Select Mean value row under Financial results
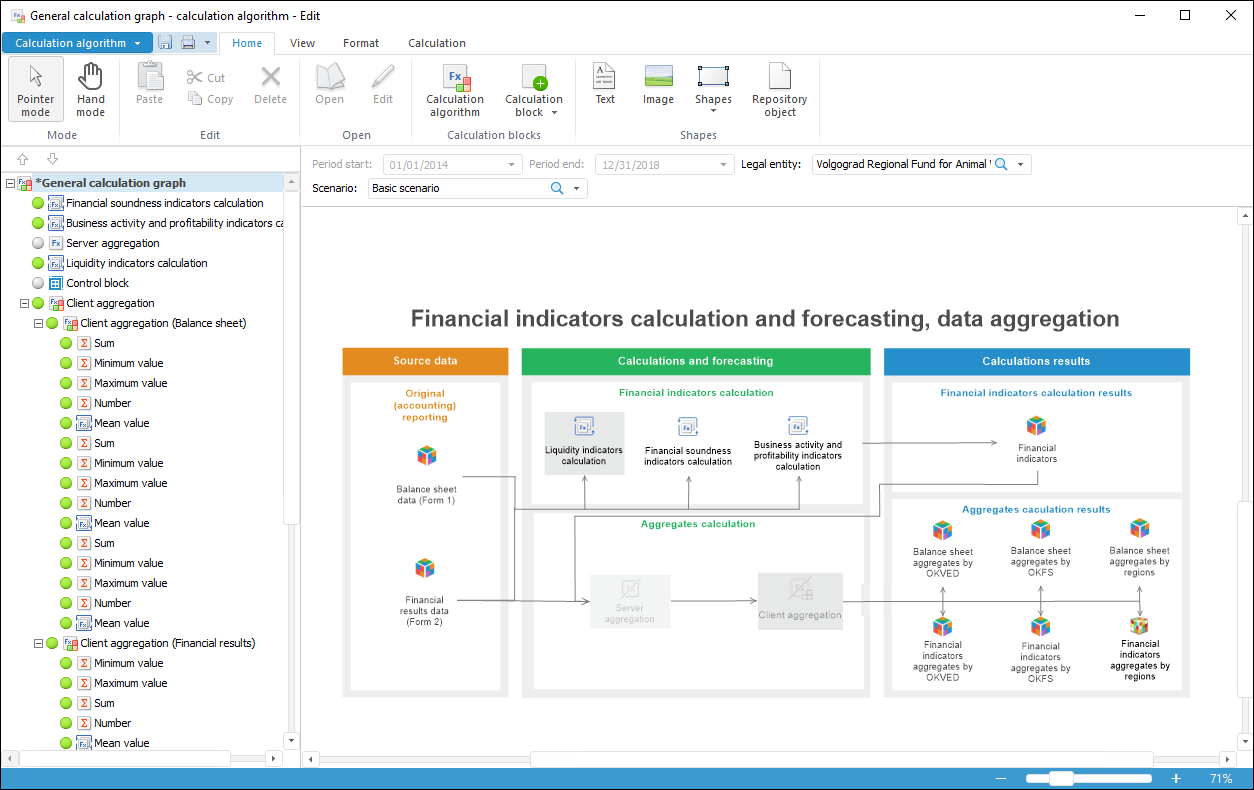The image size is (1254, 790). (121, 743)
